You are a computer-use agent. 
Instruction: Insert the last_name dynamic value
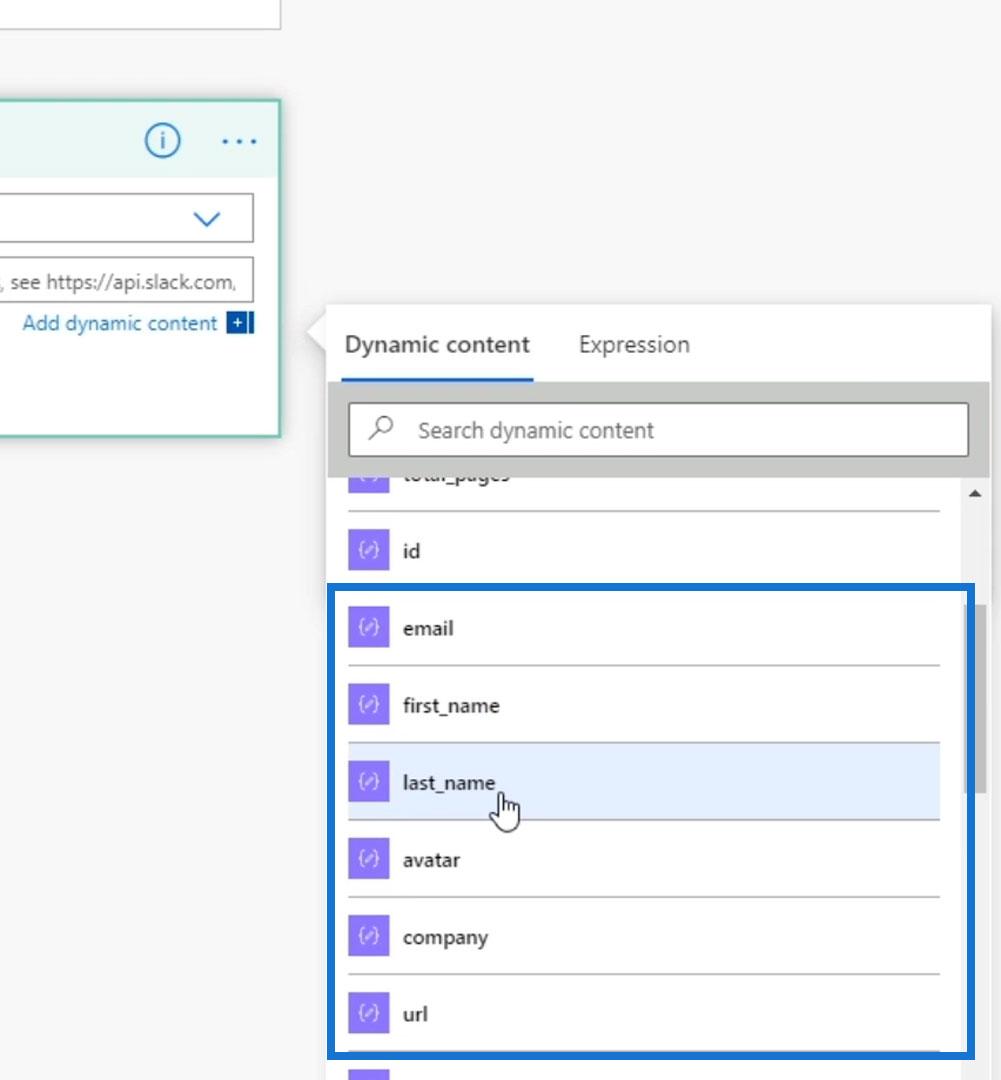pos(644,782)
